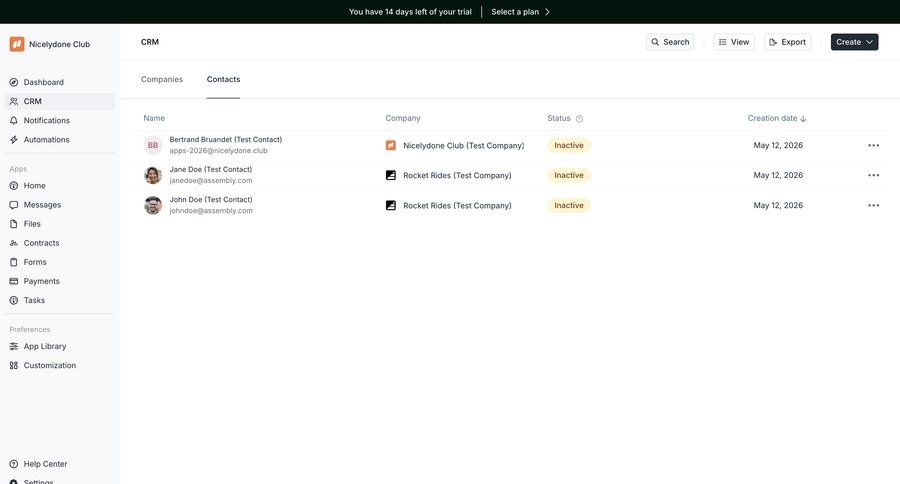
Task: Click email janedoe@assembly.com
Action: click(211, 181)
